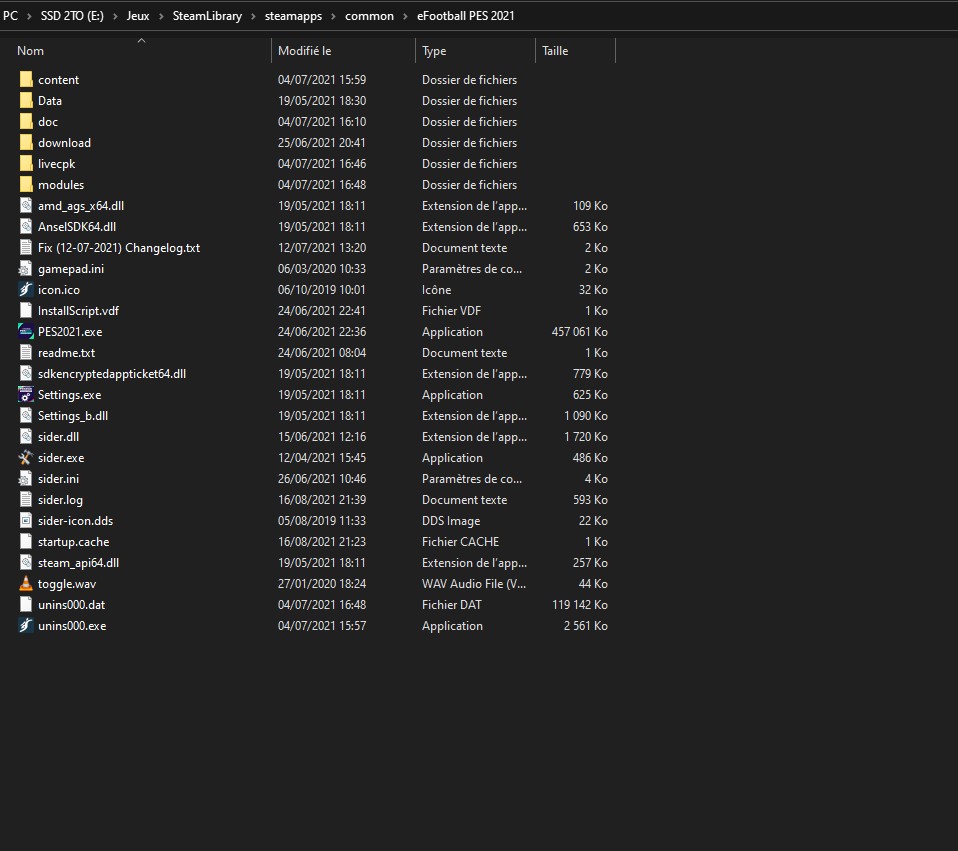Image resolution: width=958 pixels, height=851 pixels.
Task: Navigate to PC in the breadcrumb path
Action: pos(10,16)
